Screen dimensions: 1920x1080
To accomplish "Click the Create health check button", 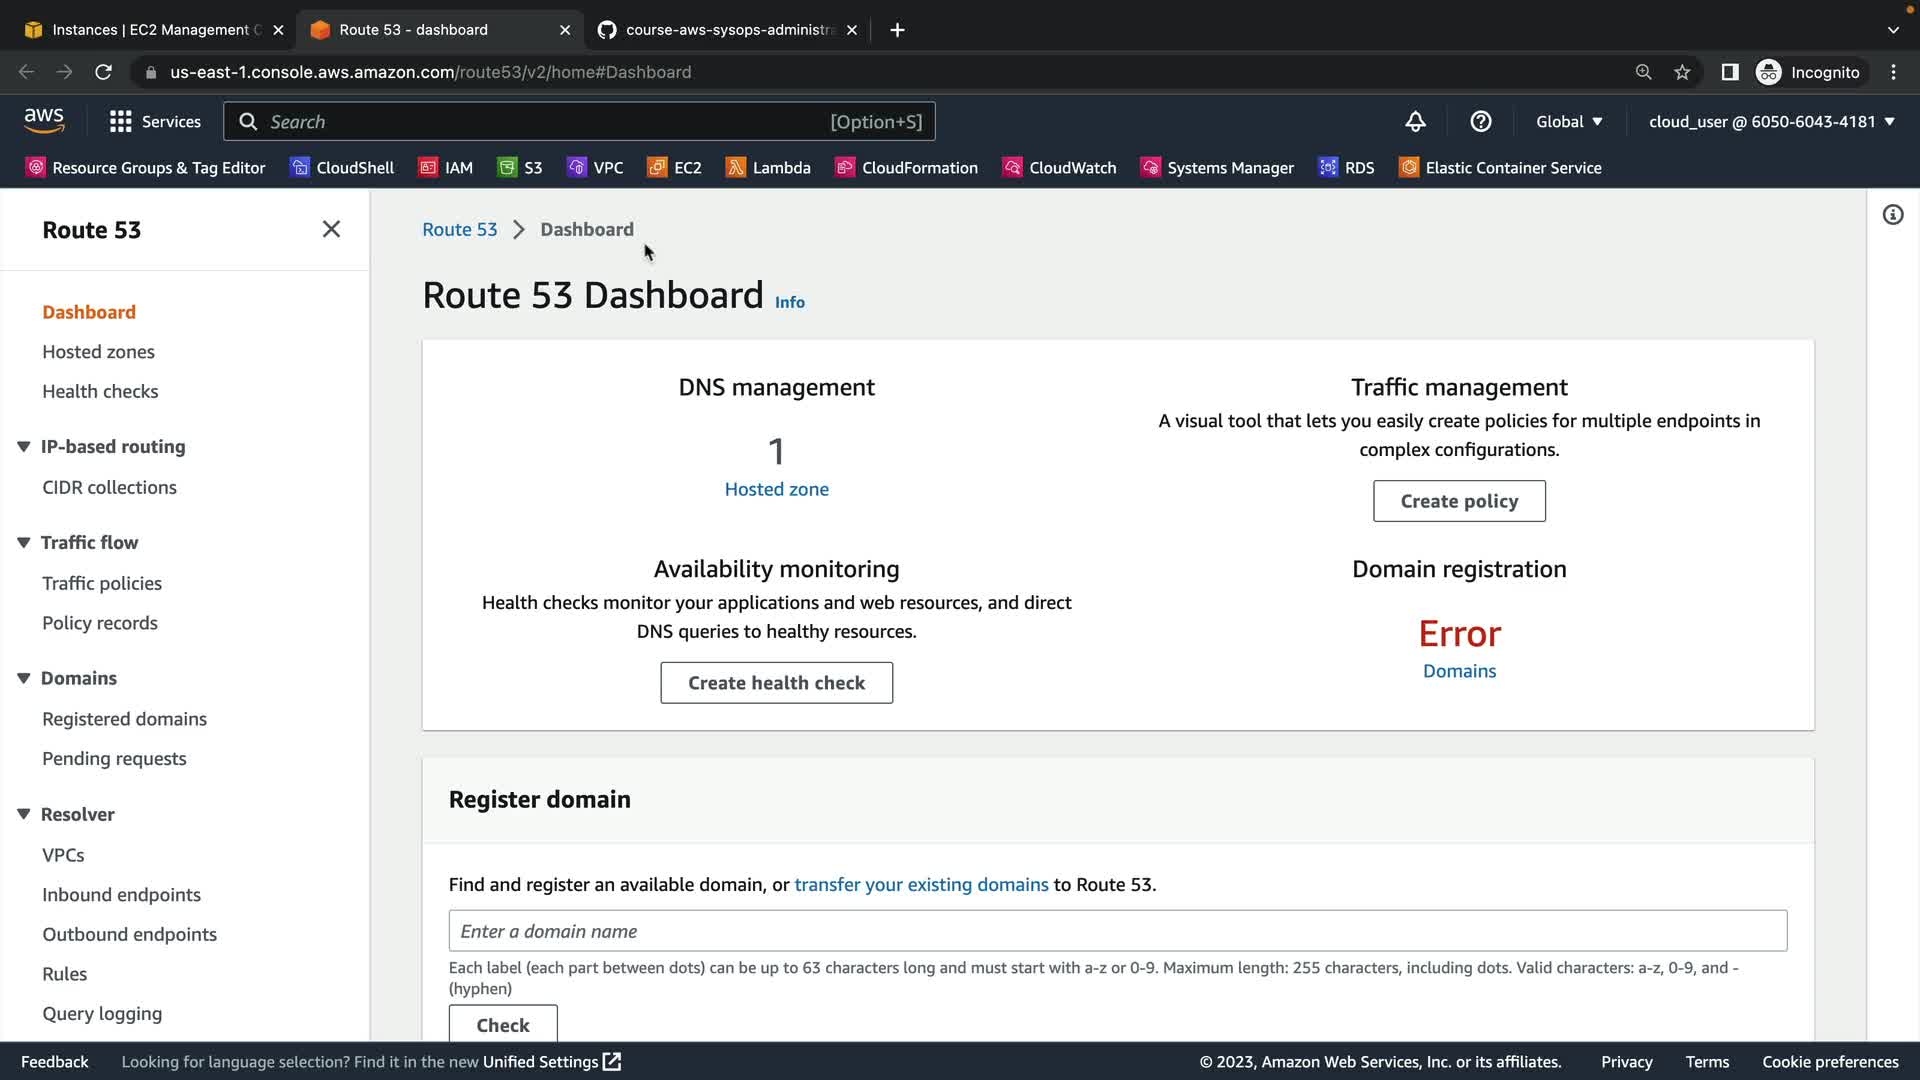I will point(776,683).
